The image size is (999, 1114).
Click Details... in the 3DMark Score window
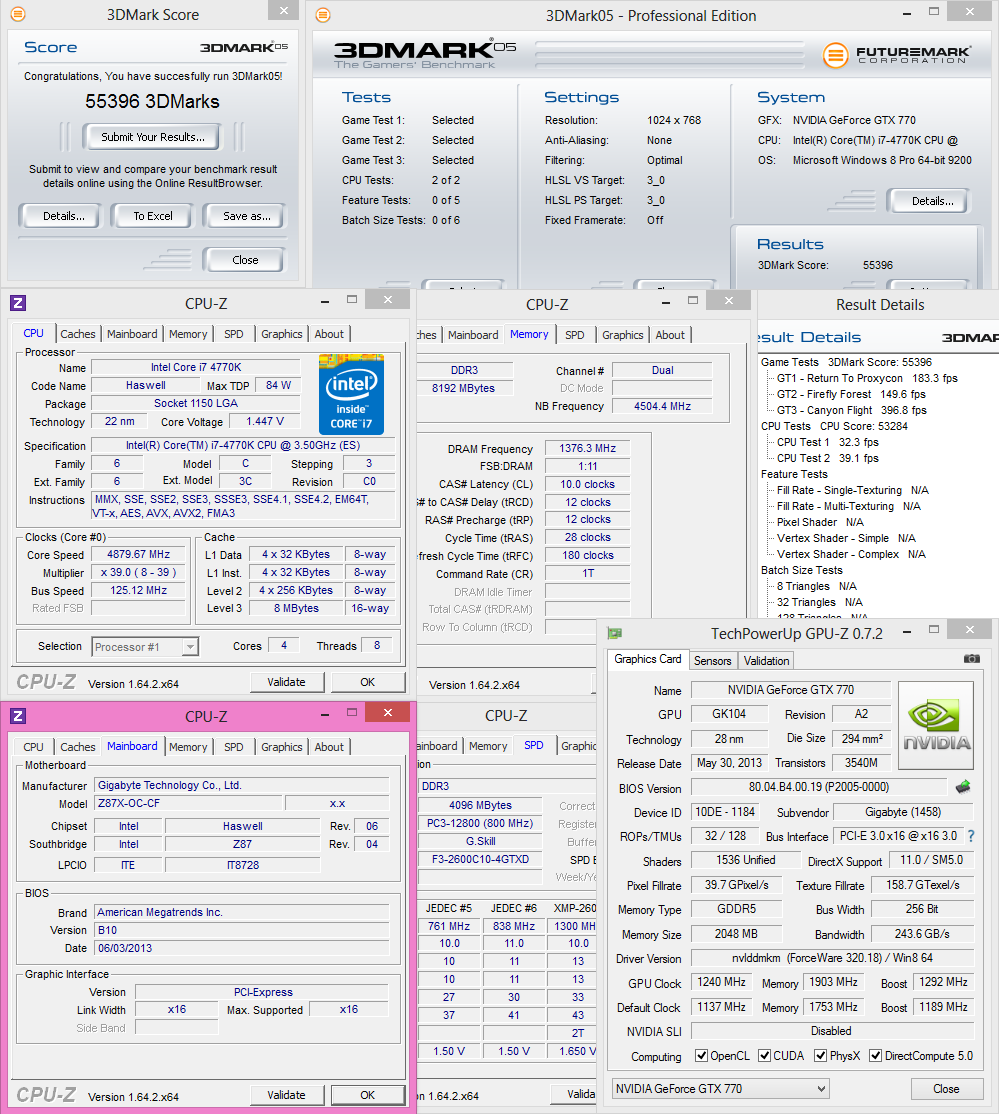(x=63, y=216)
